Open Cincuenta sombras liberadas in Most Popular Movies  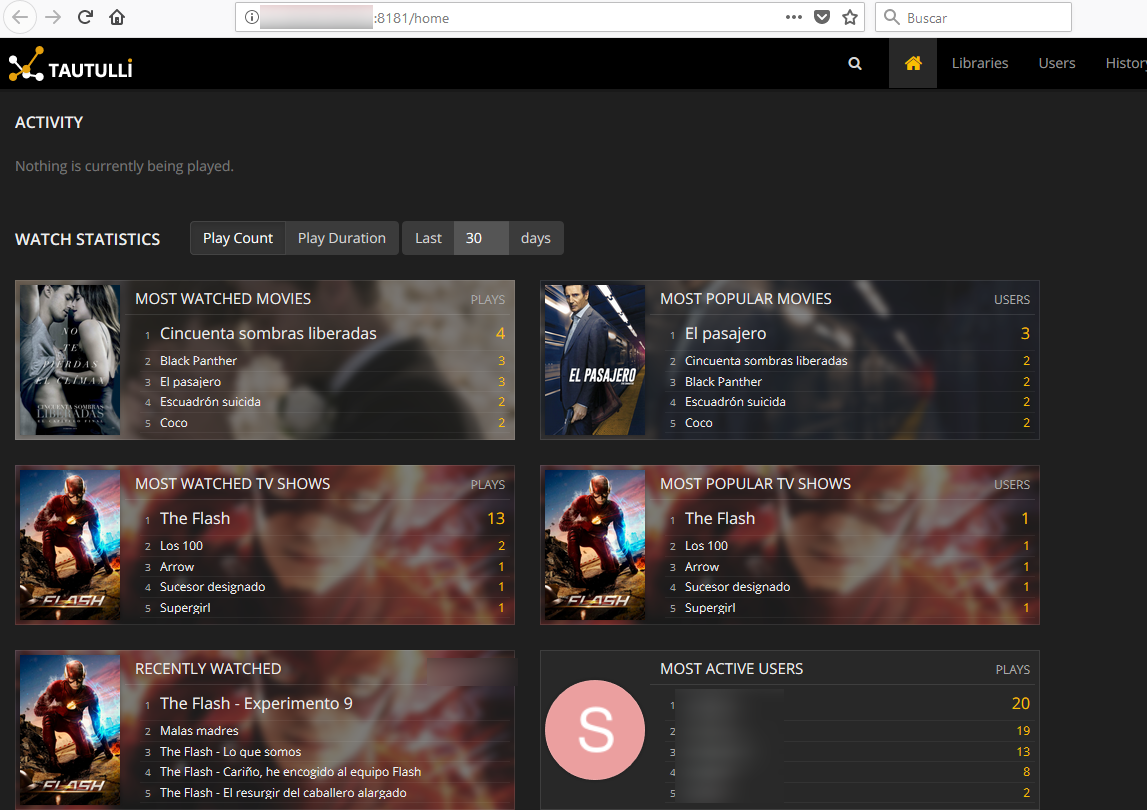point(766,361)
